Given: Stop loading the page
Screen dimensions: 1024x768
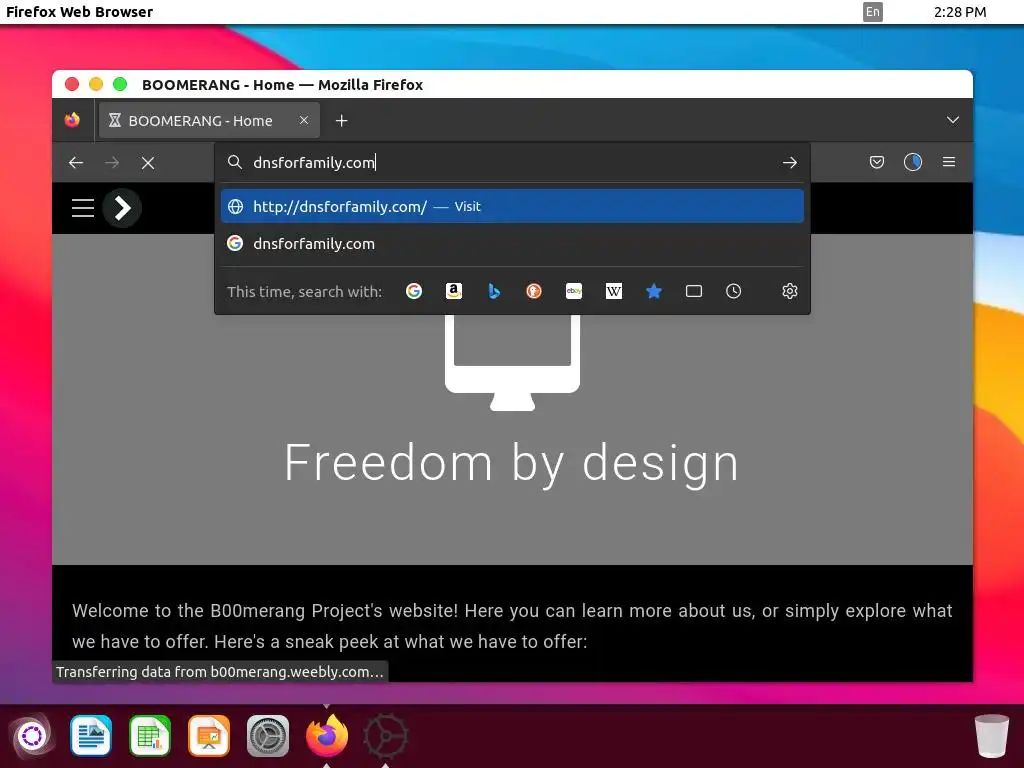Looking at the screenshot, I should coord(148,163).
